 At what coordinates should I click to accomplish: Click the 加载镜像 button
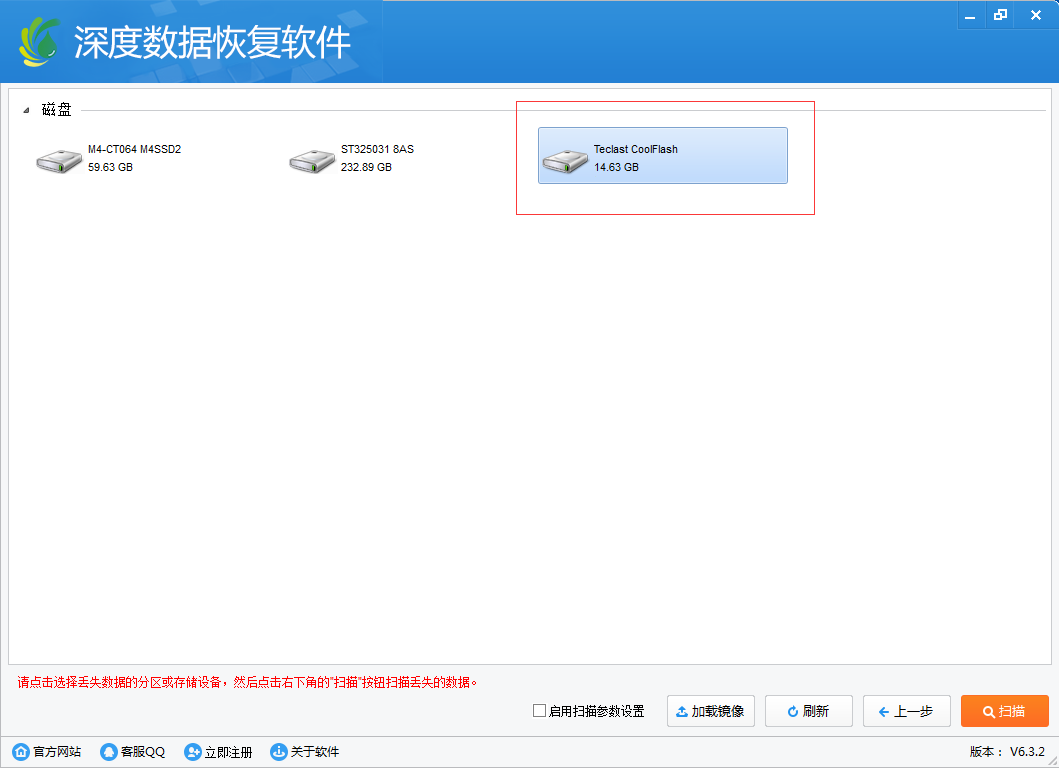[711, 711]
